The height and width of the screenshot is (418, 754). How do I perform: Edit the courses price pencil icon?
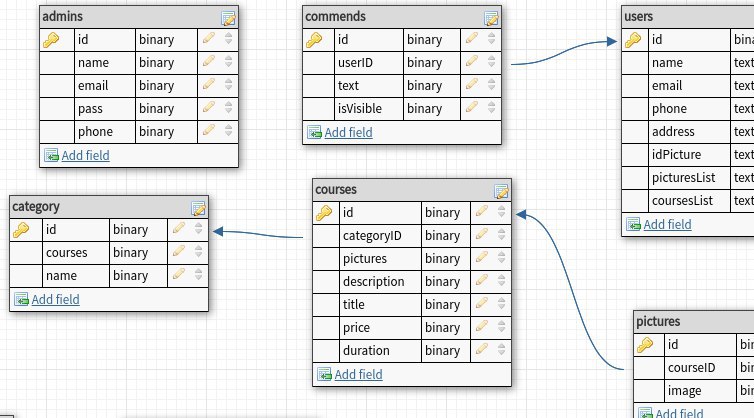click(482, 327)
